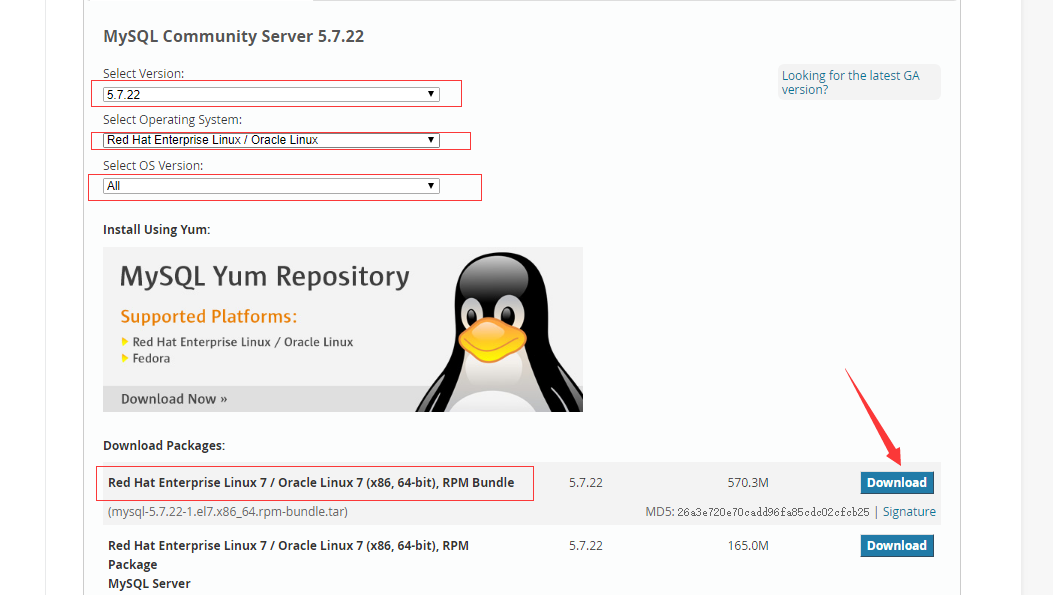Click the 165.0M file size value
Image resolution: width=1053 pixels, height=595 pixels.
[x=747, y=545]
